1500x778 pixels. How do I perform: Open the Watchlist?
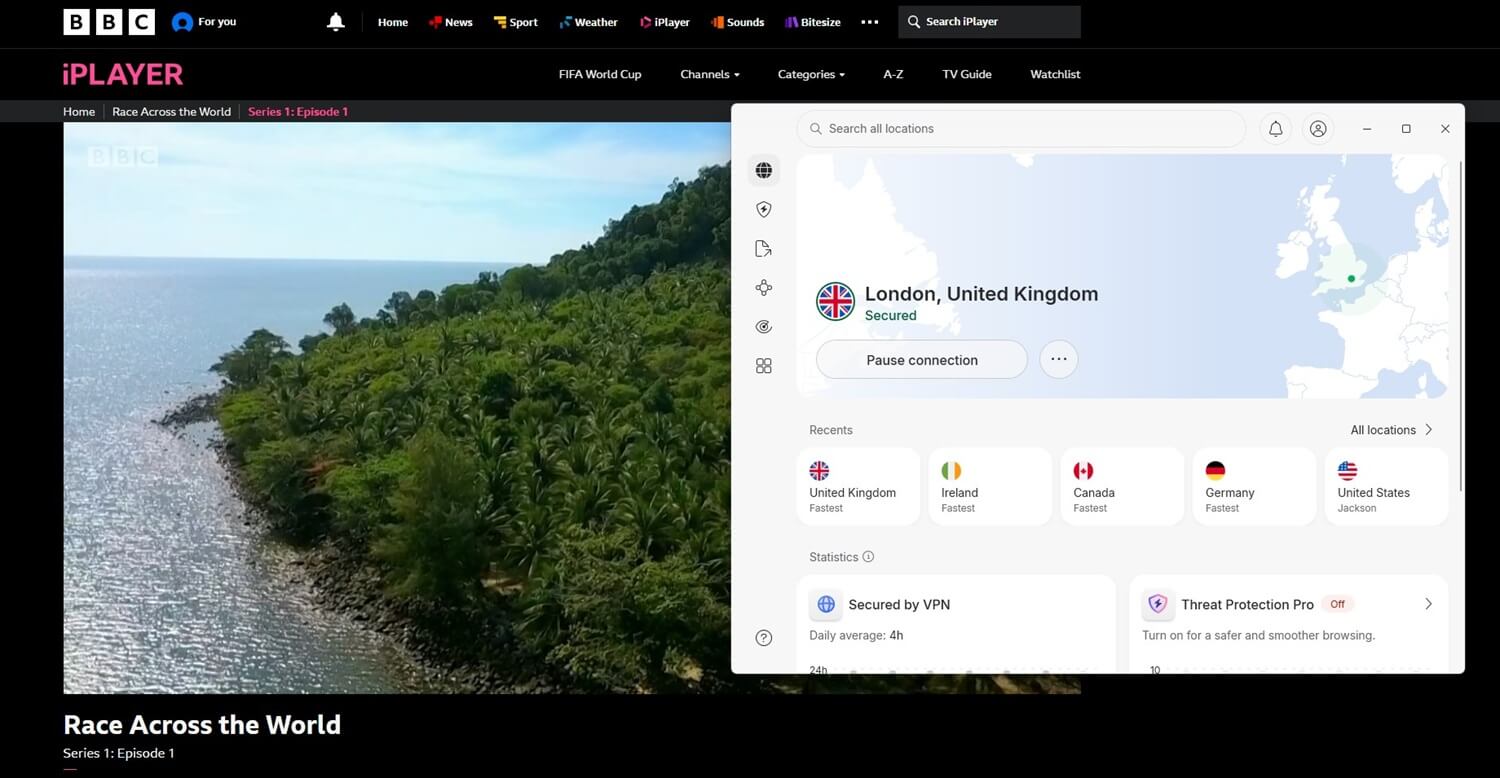pyautogui.click(x=1055, y=74)
